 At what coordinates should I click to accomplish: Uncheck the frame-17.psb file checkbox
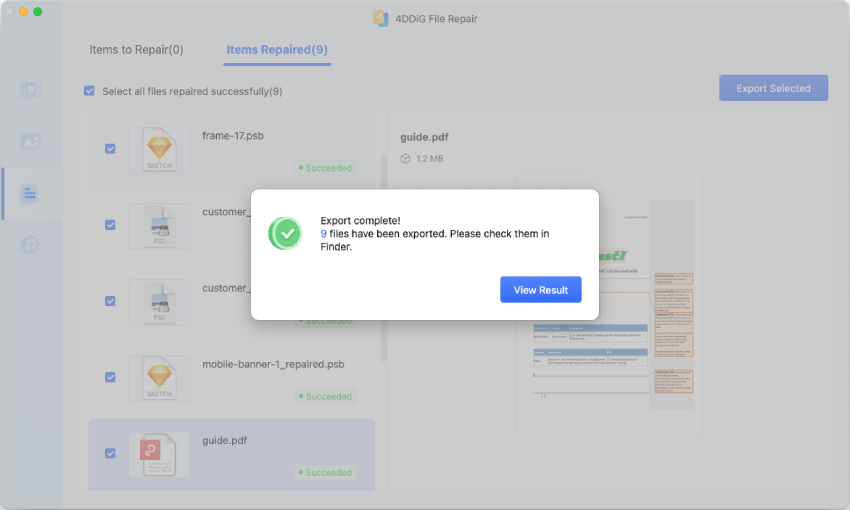point(110,149)
